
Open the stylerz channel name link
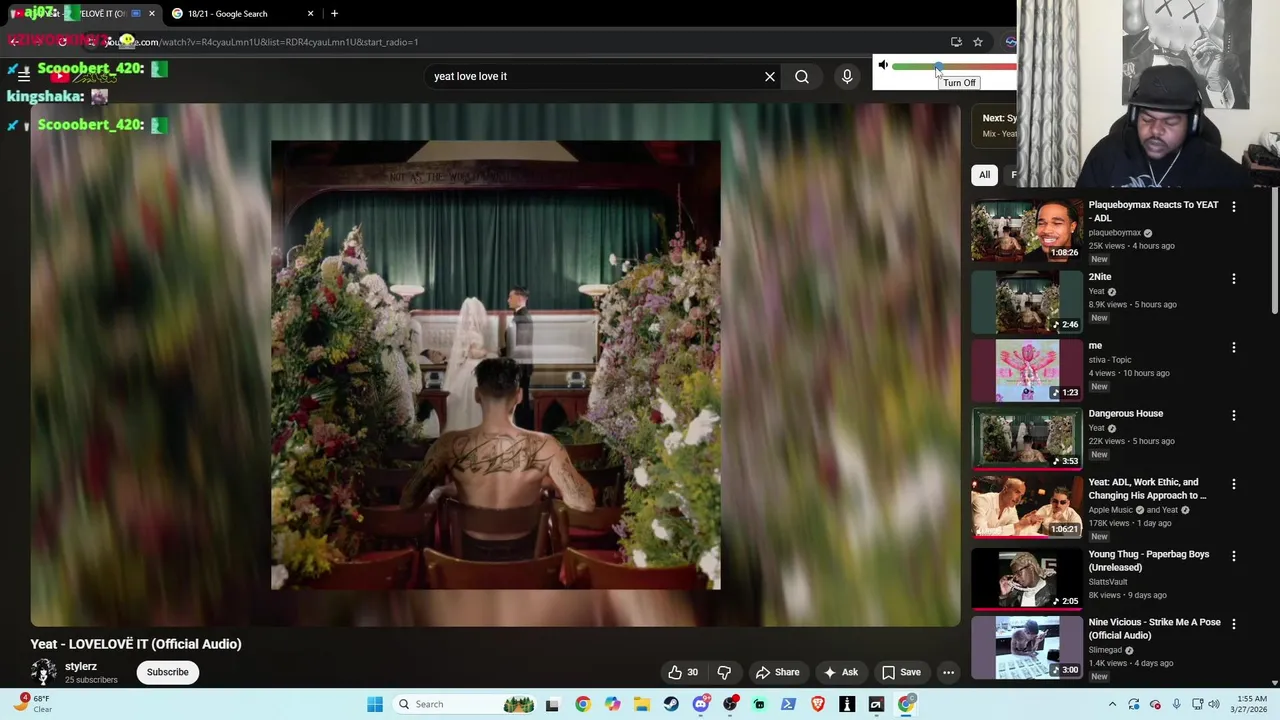(x=81, y=666)
